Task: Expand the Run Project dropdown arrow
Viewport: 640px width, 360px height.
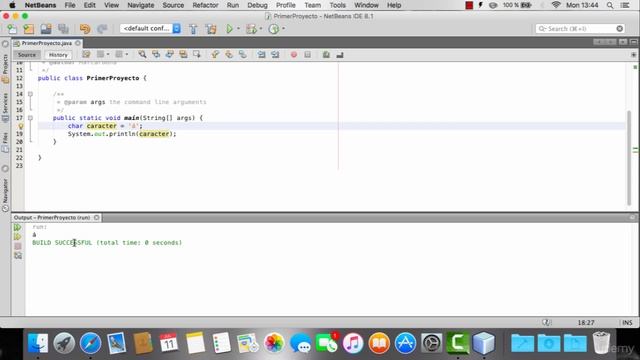Action: [238, 29]
